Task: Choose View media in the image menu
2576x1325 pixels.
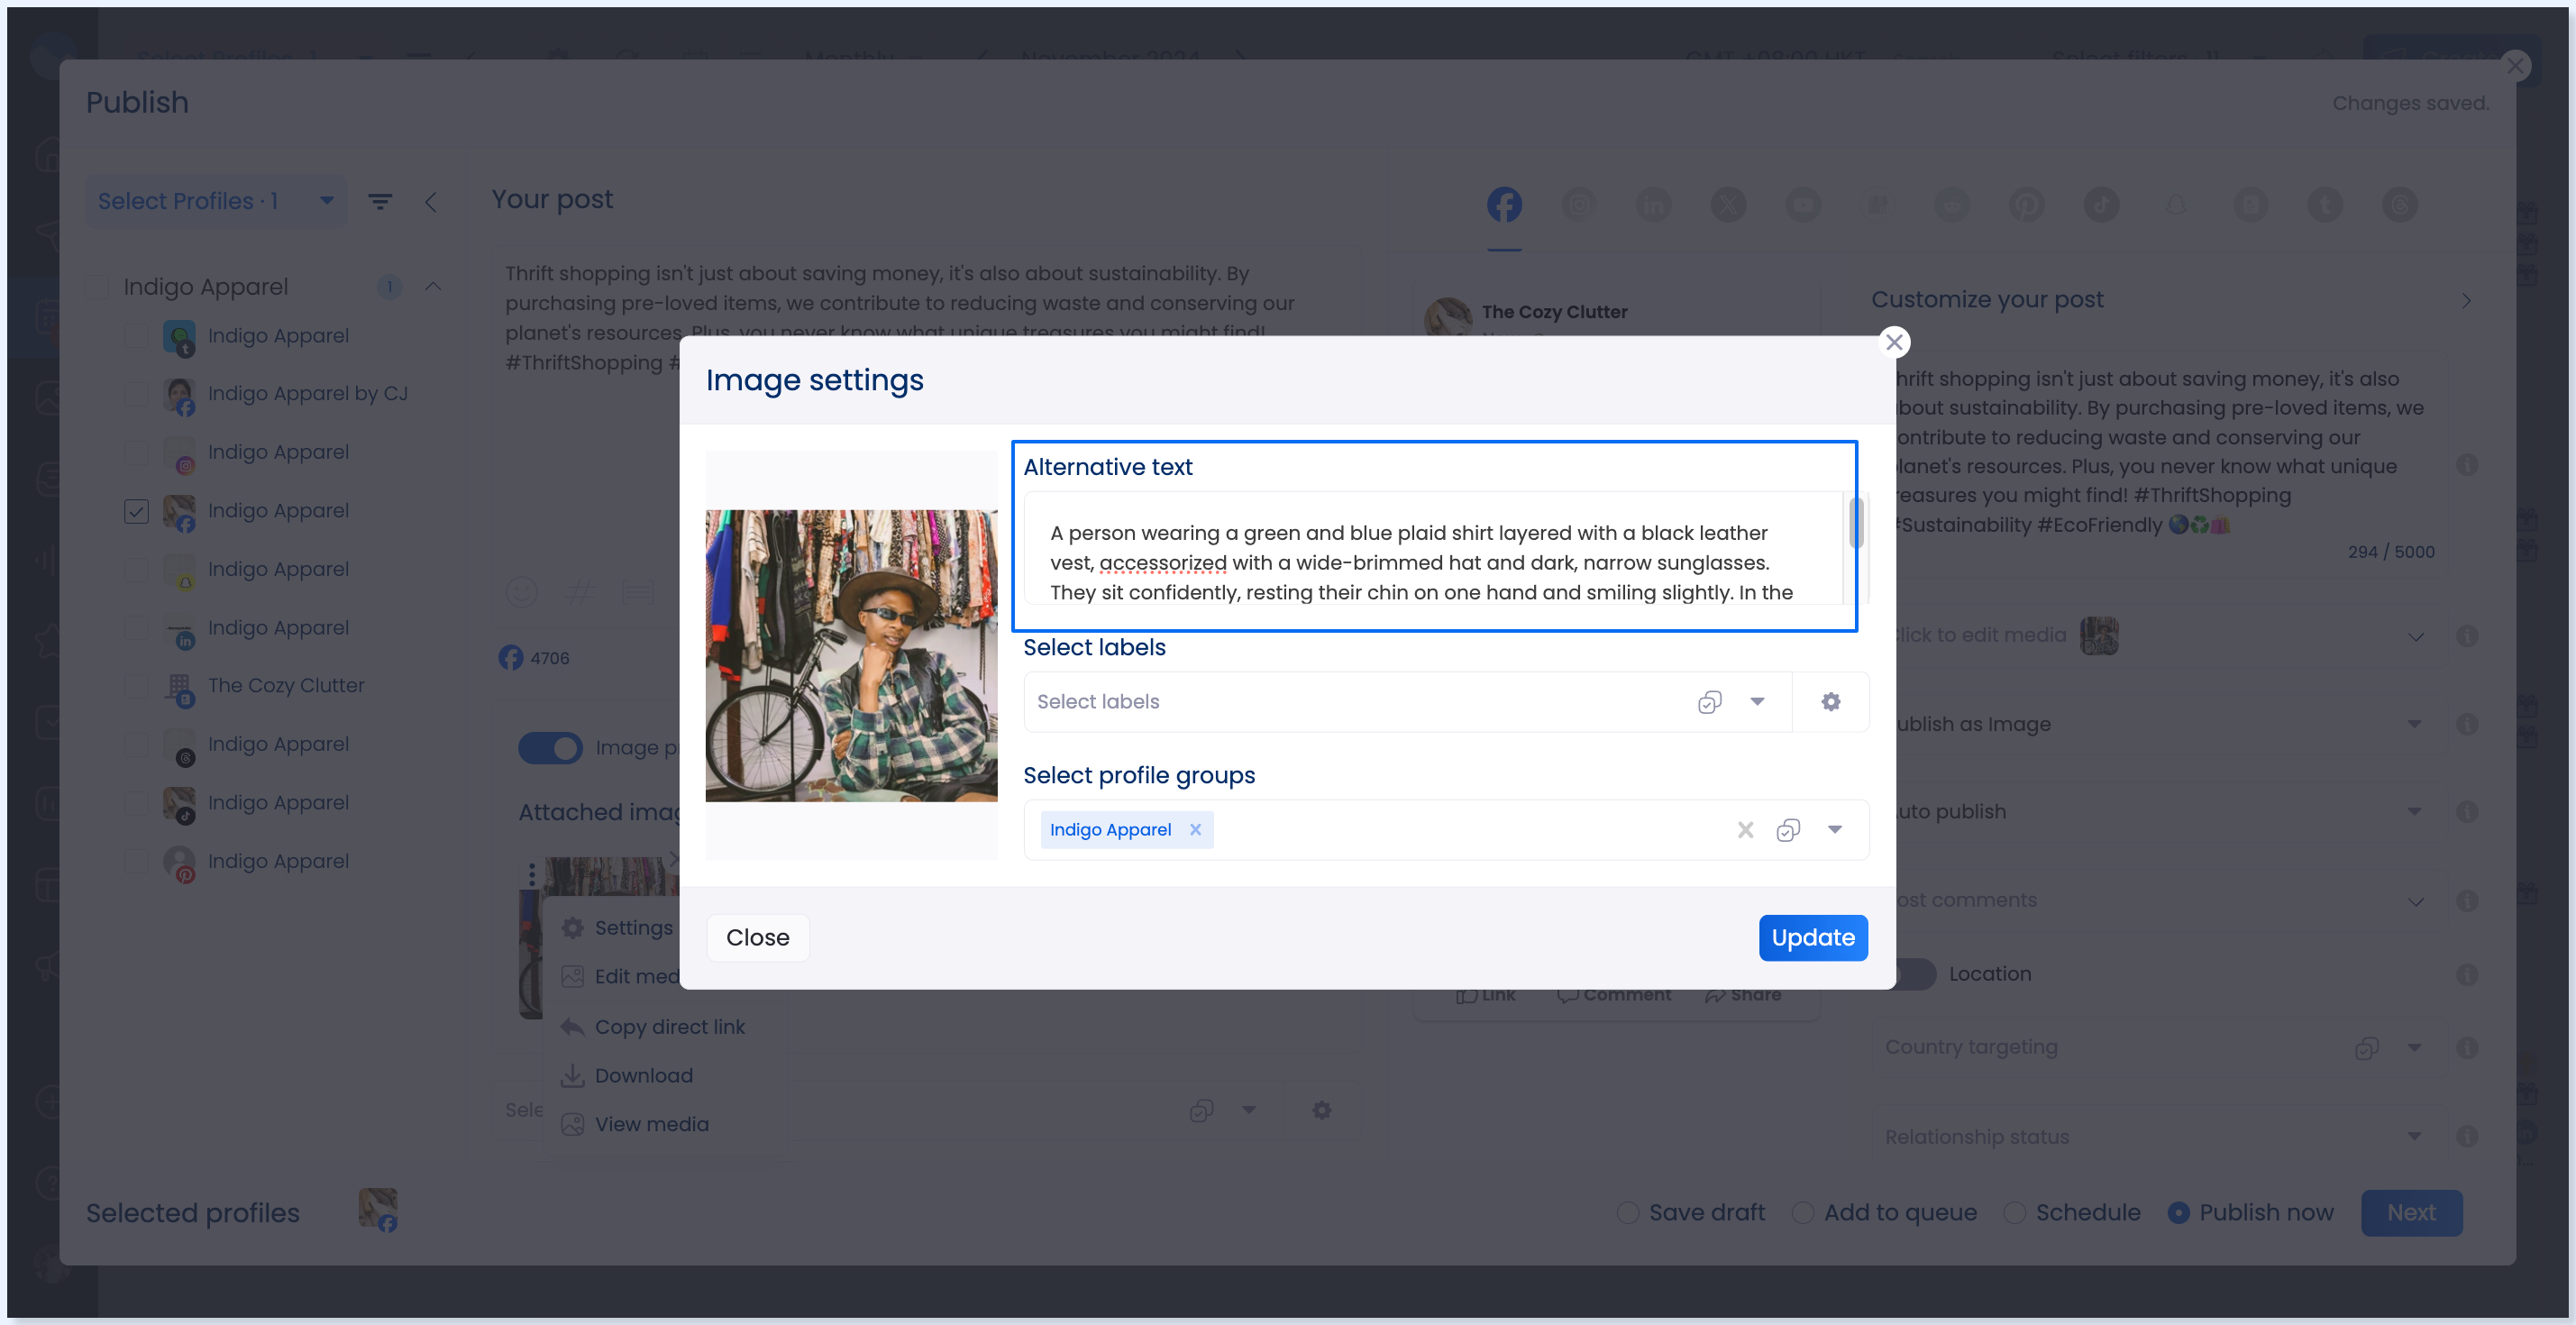Action: pos(636,1125)
